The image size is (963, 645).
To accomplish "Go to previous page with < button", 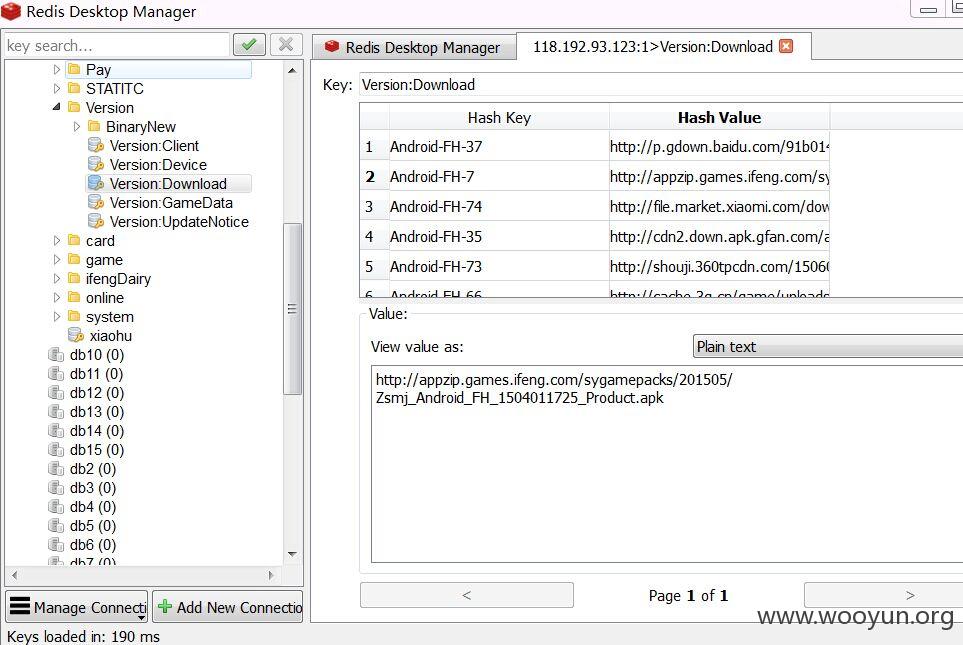I will click(x=467, y=595).
